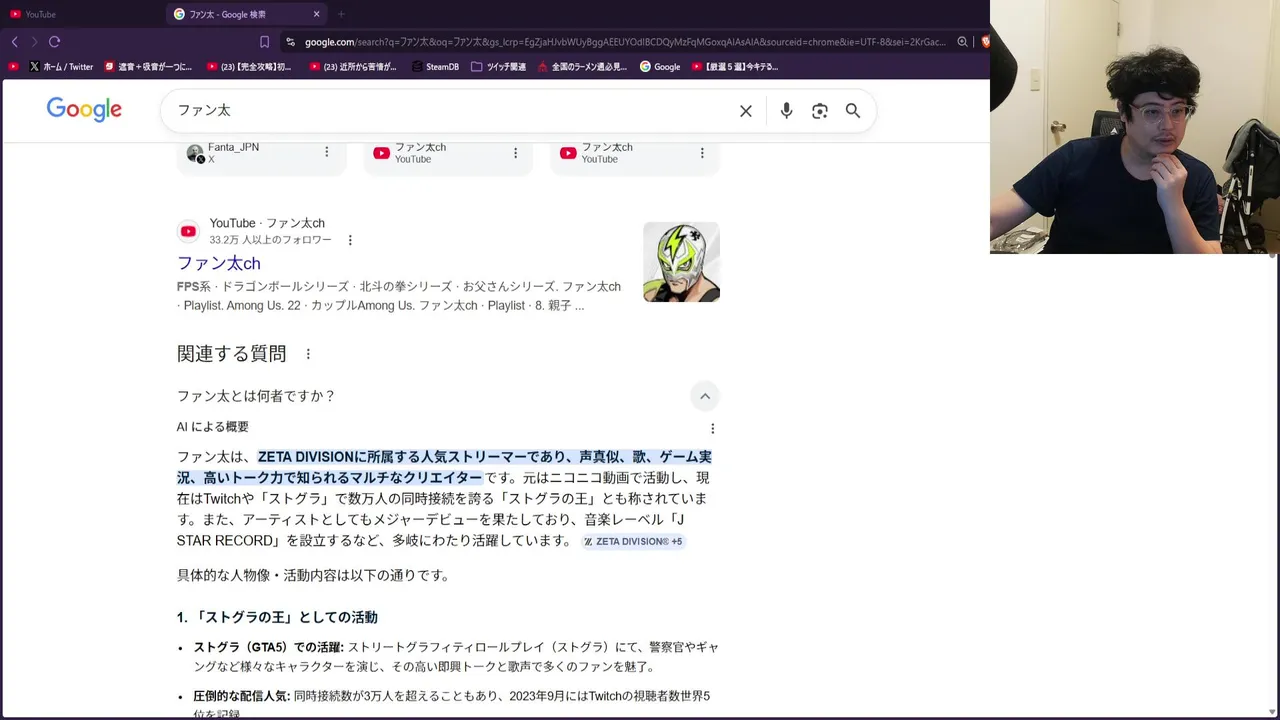1280x720 pixels.
Task: Open the ファン太ch result title link
Action: click(x=218, y=263)
